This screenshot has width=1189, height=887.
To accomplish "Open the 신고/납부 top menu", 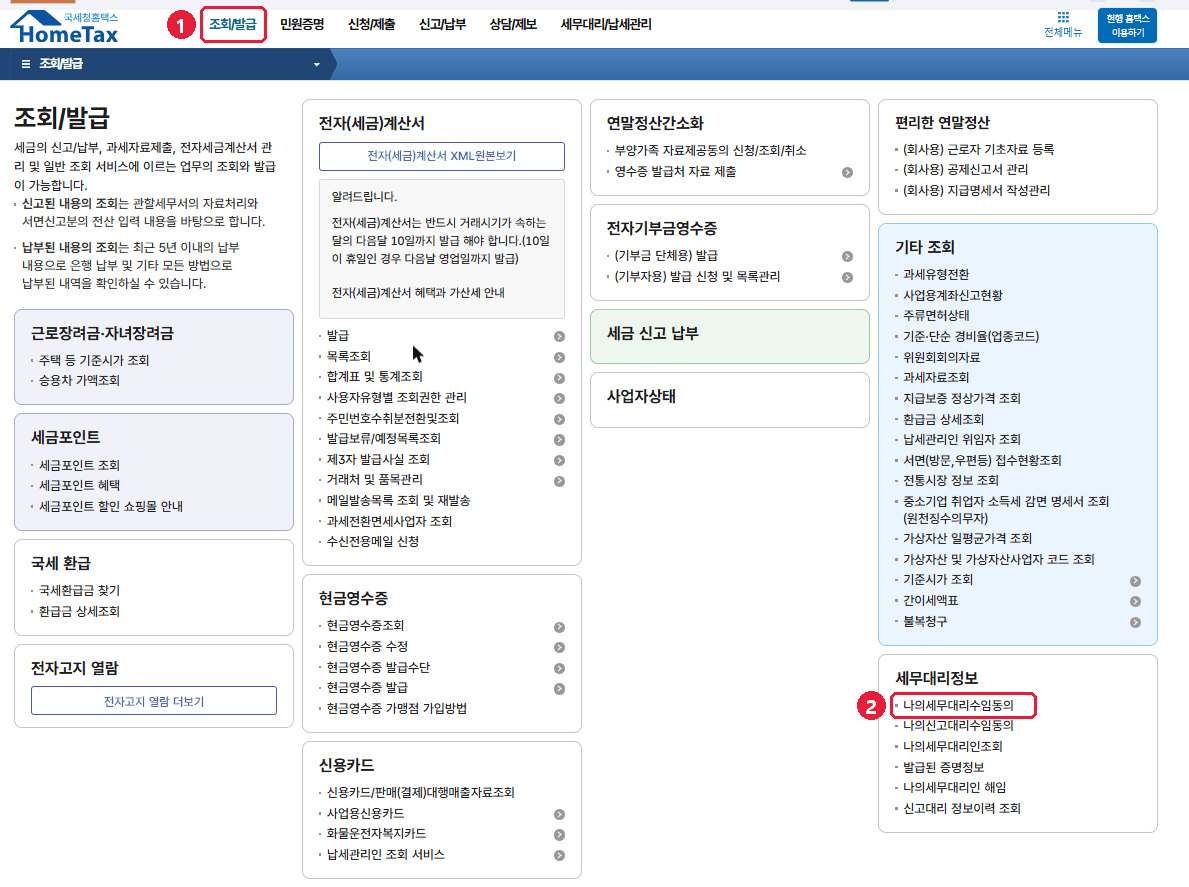I will [442, 24].
